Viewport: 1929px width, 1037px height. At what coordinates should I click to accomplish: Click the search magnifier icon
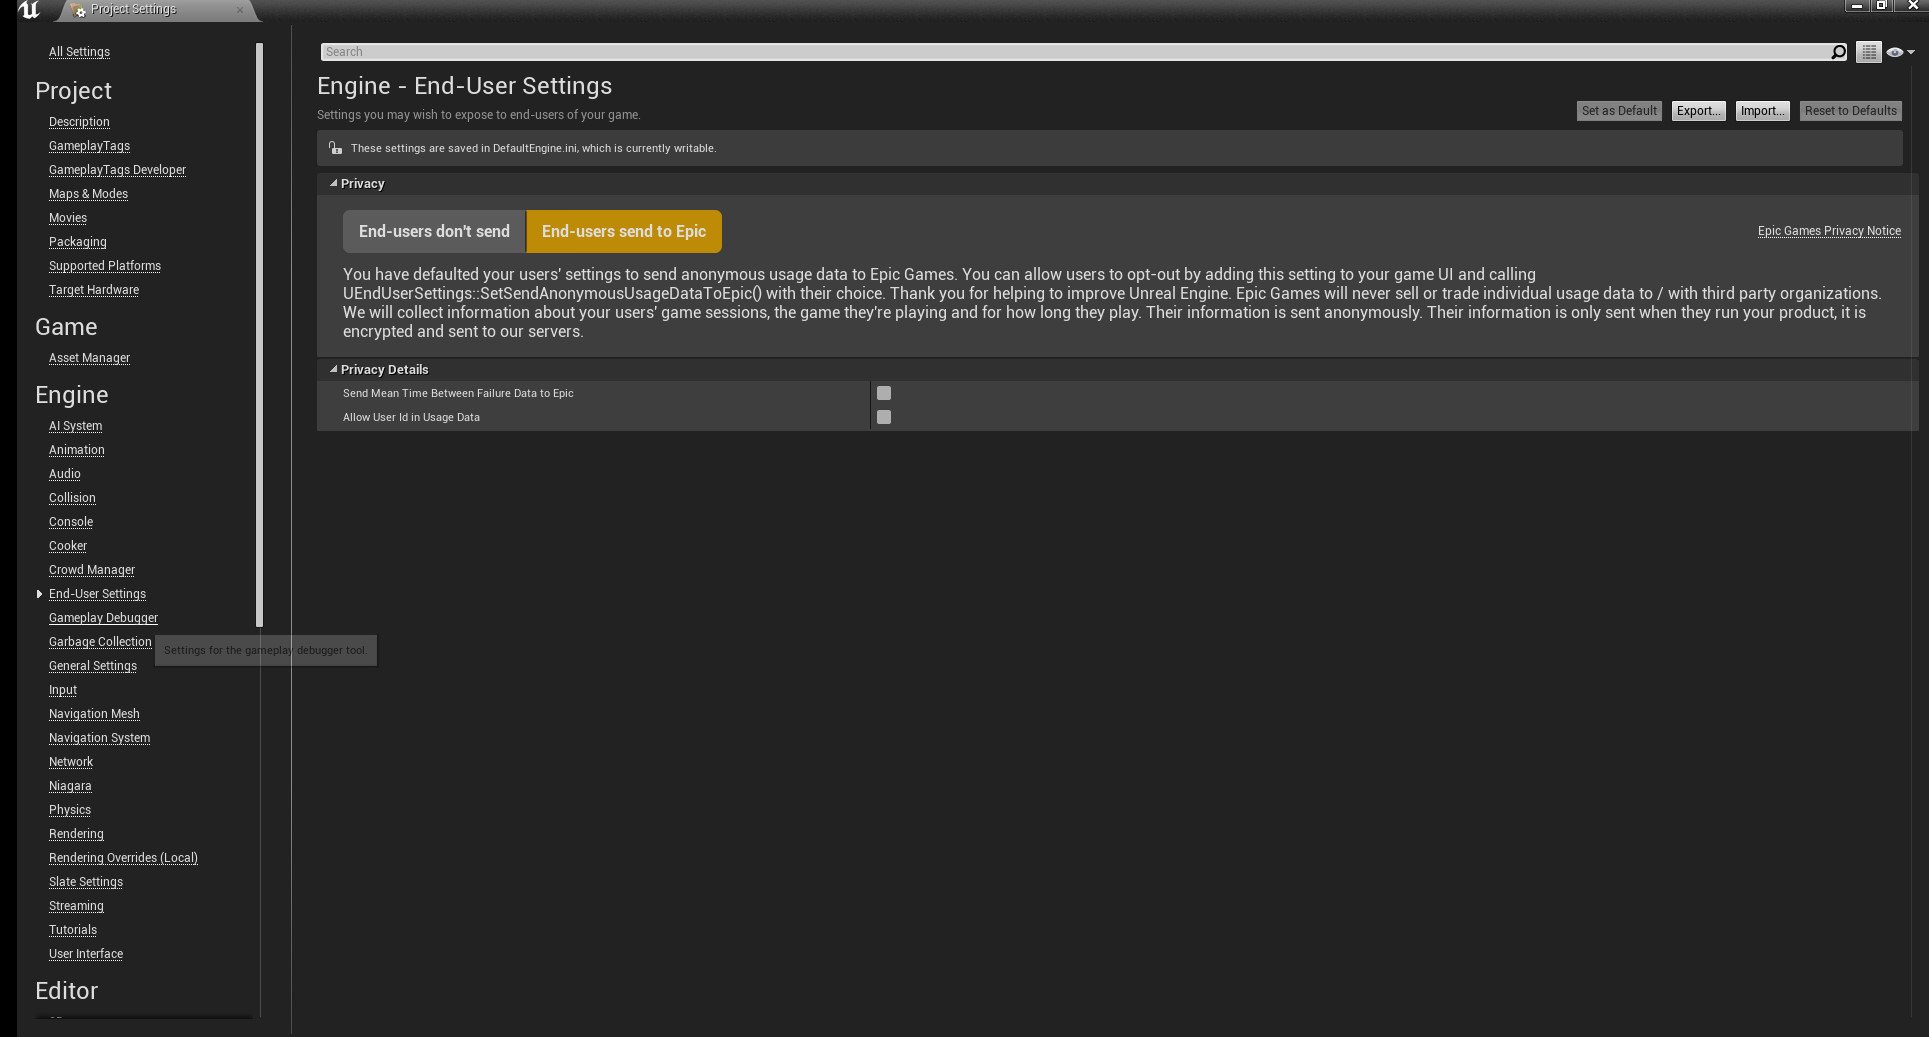(x=1838, y=52)
